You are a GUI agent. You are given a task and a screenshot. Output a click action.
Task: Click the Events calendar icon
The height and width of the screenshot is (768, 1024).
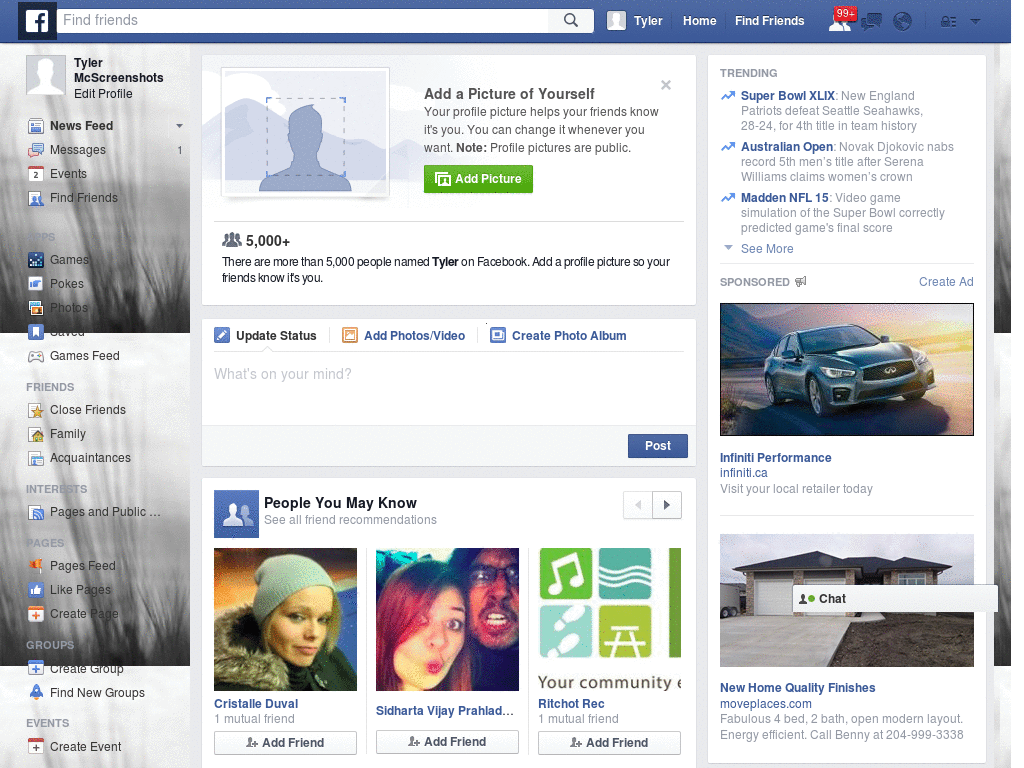click(36, 174)
